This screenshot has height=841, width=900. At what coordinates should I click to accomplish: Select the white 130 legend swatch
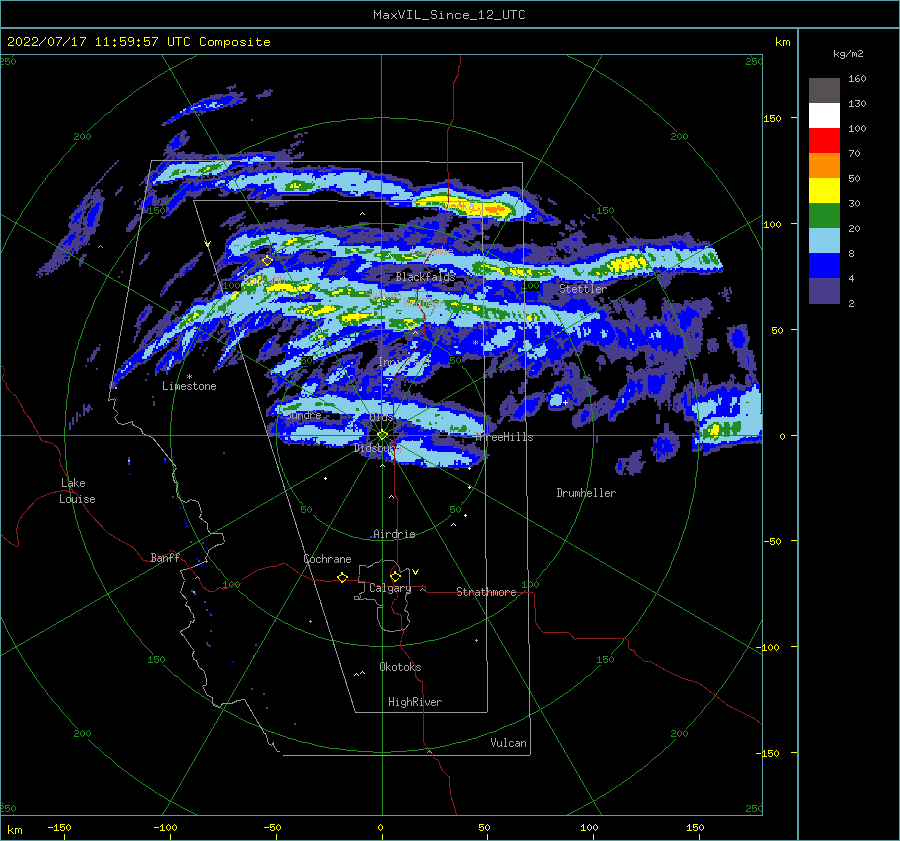[x=824, y=115]
